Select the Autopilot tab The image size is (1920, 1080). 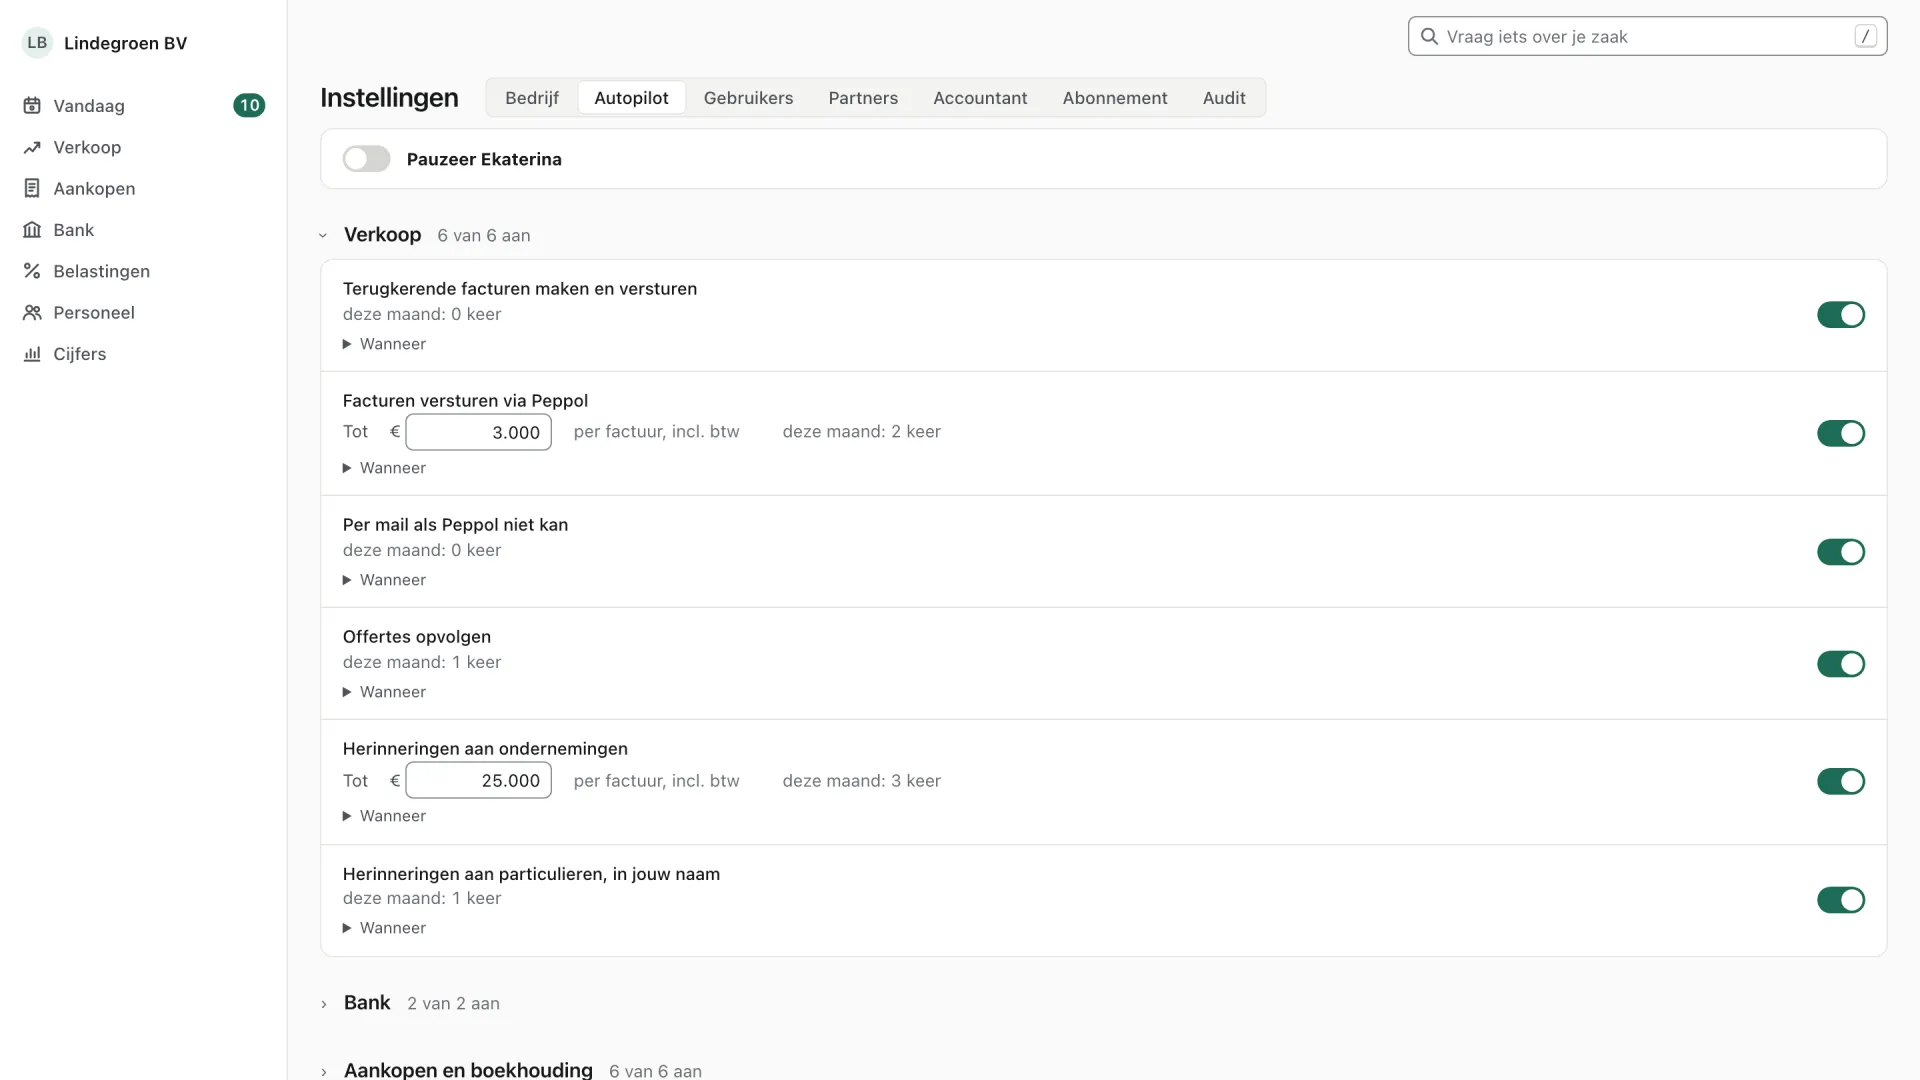tap(631, 98)
